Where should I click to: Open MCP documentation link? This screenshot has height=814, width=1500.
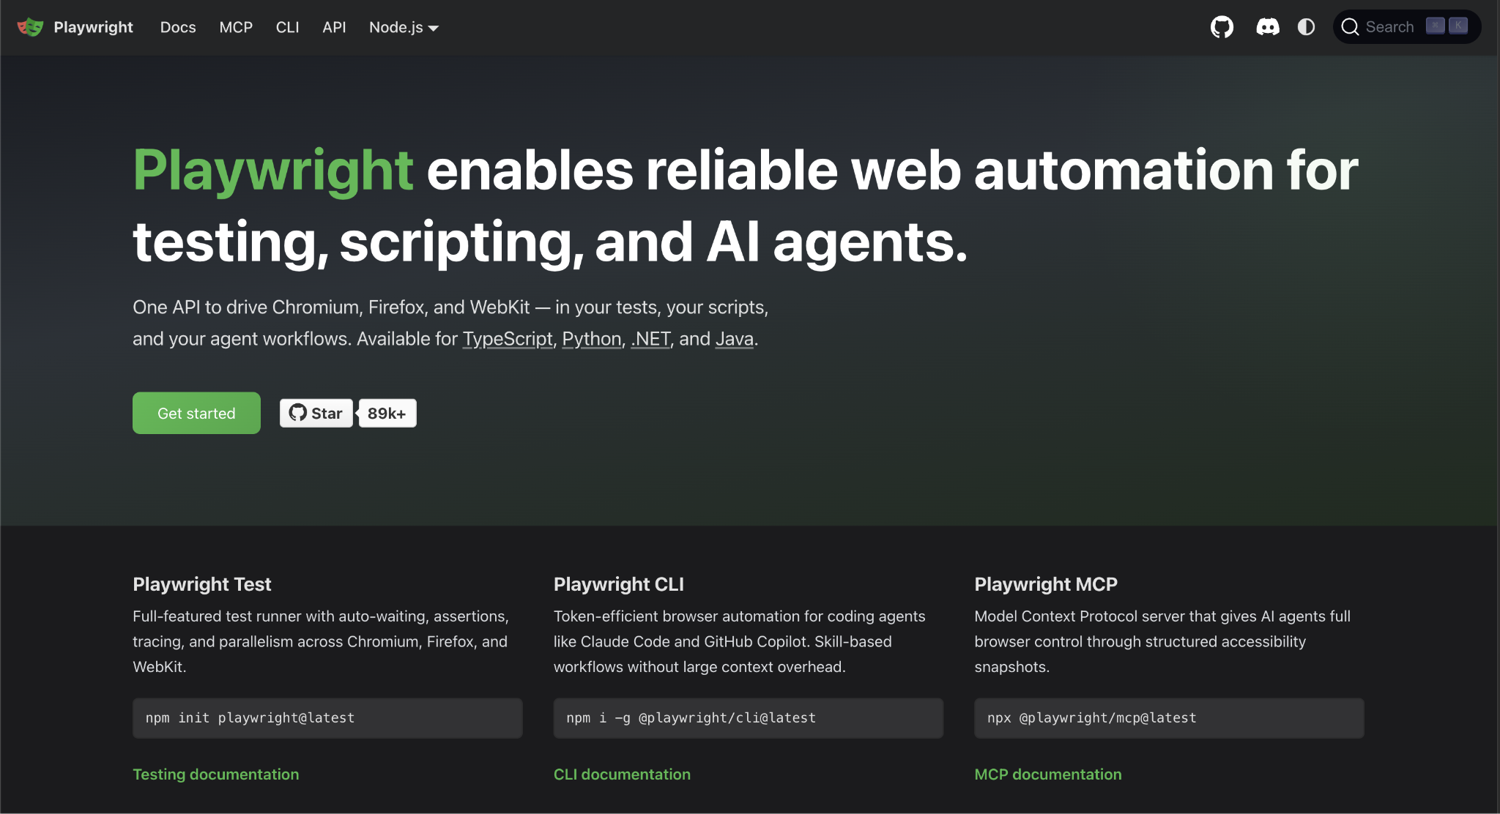click(x=1048, y=774)
